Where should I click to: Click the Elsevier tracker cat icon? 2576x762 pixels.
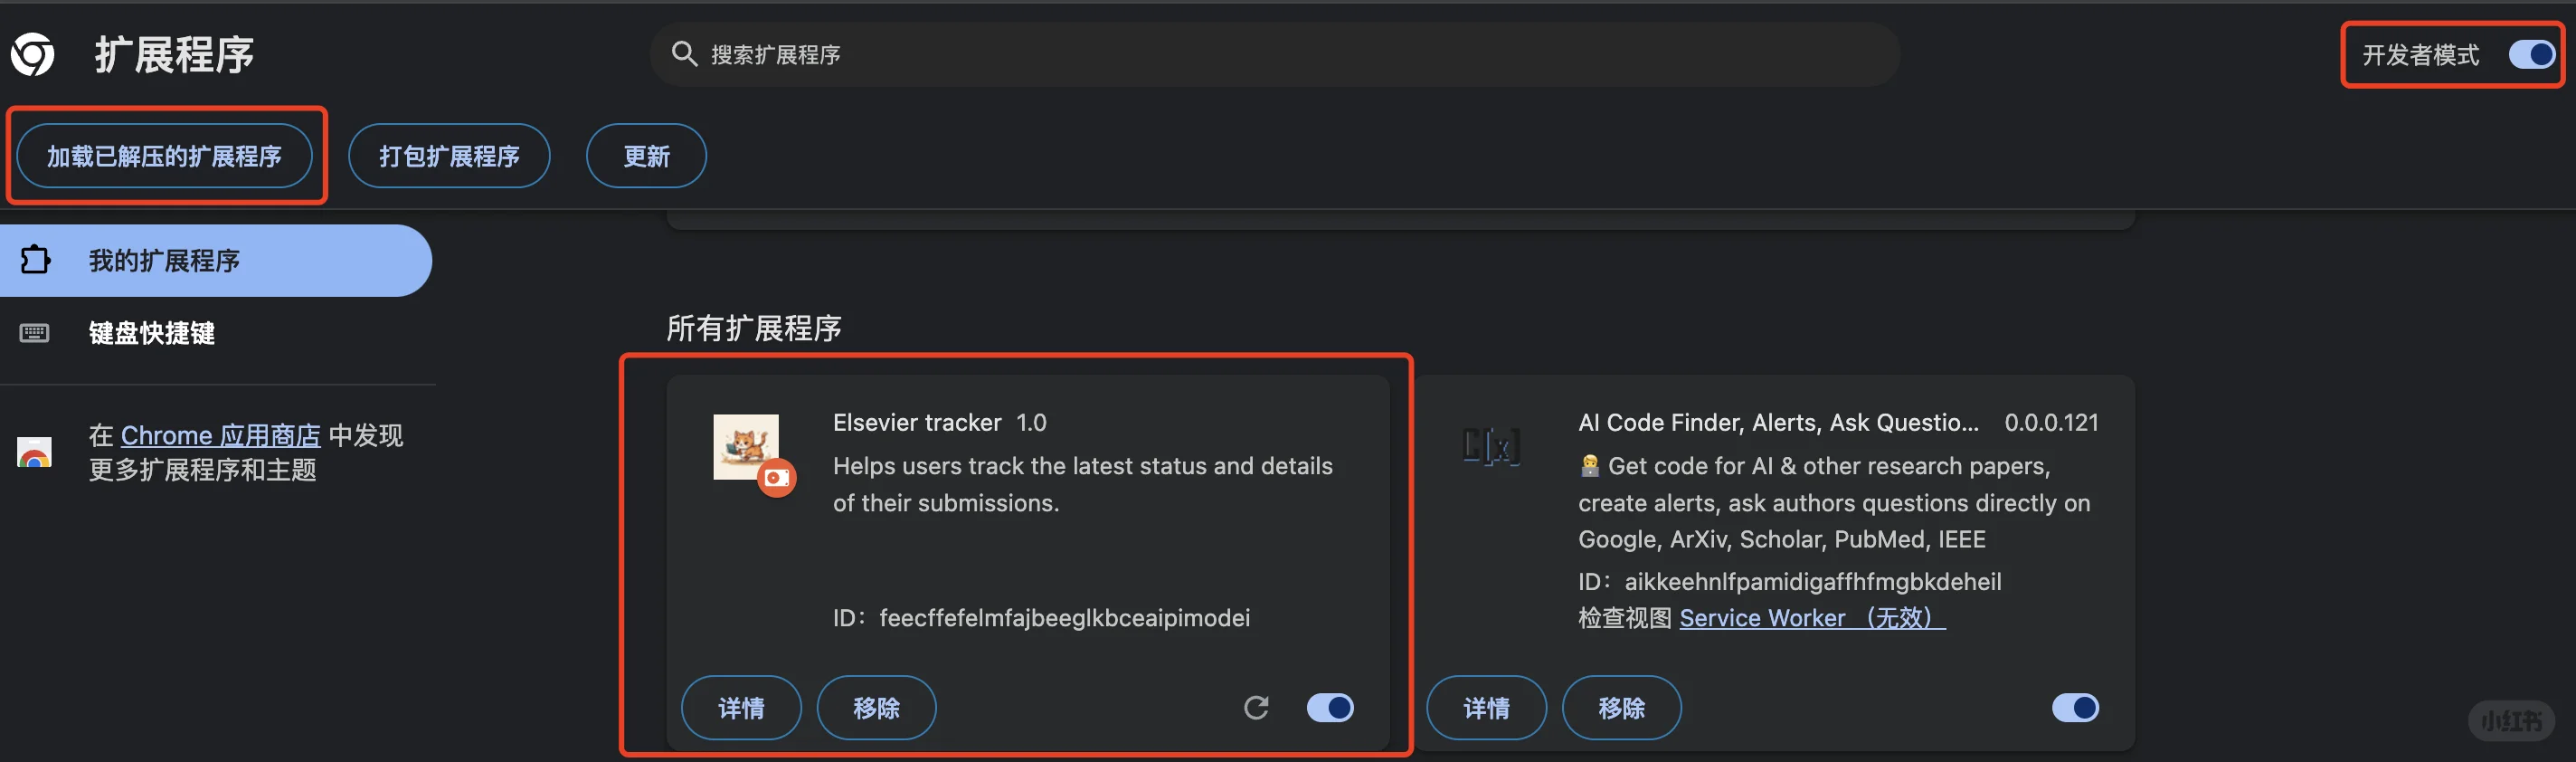point(746,447)
